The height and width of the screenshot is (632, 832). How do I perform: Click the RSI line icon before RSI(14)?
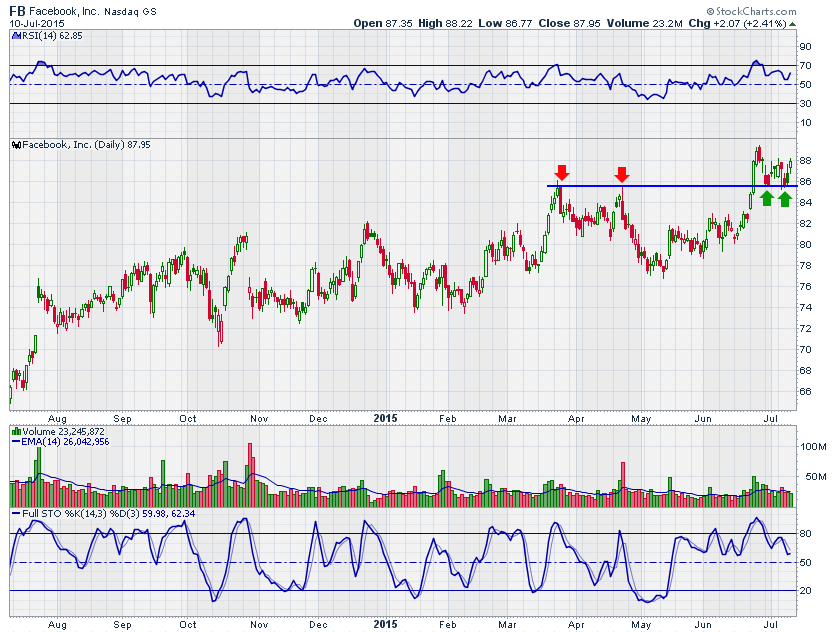15,36
